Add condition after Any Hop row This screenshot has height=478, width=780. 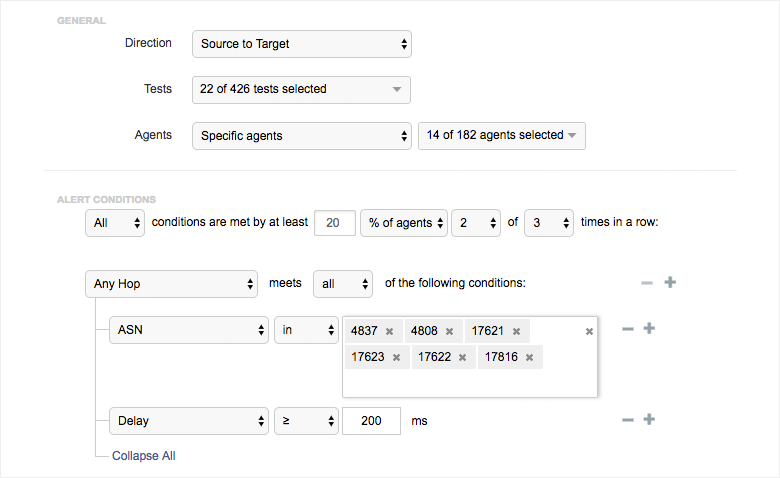670,283
